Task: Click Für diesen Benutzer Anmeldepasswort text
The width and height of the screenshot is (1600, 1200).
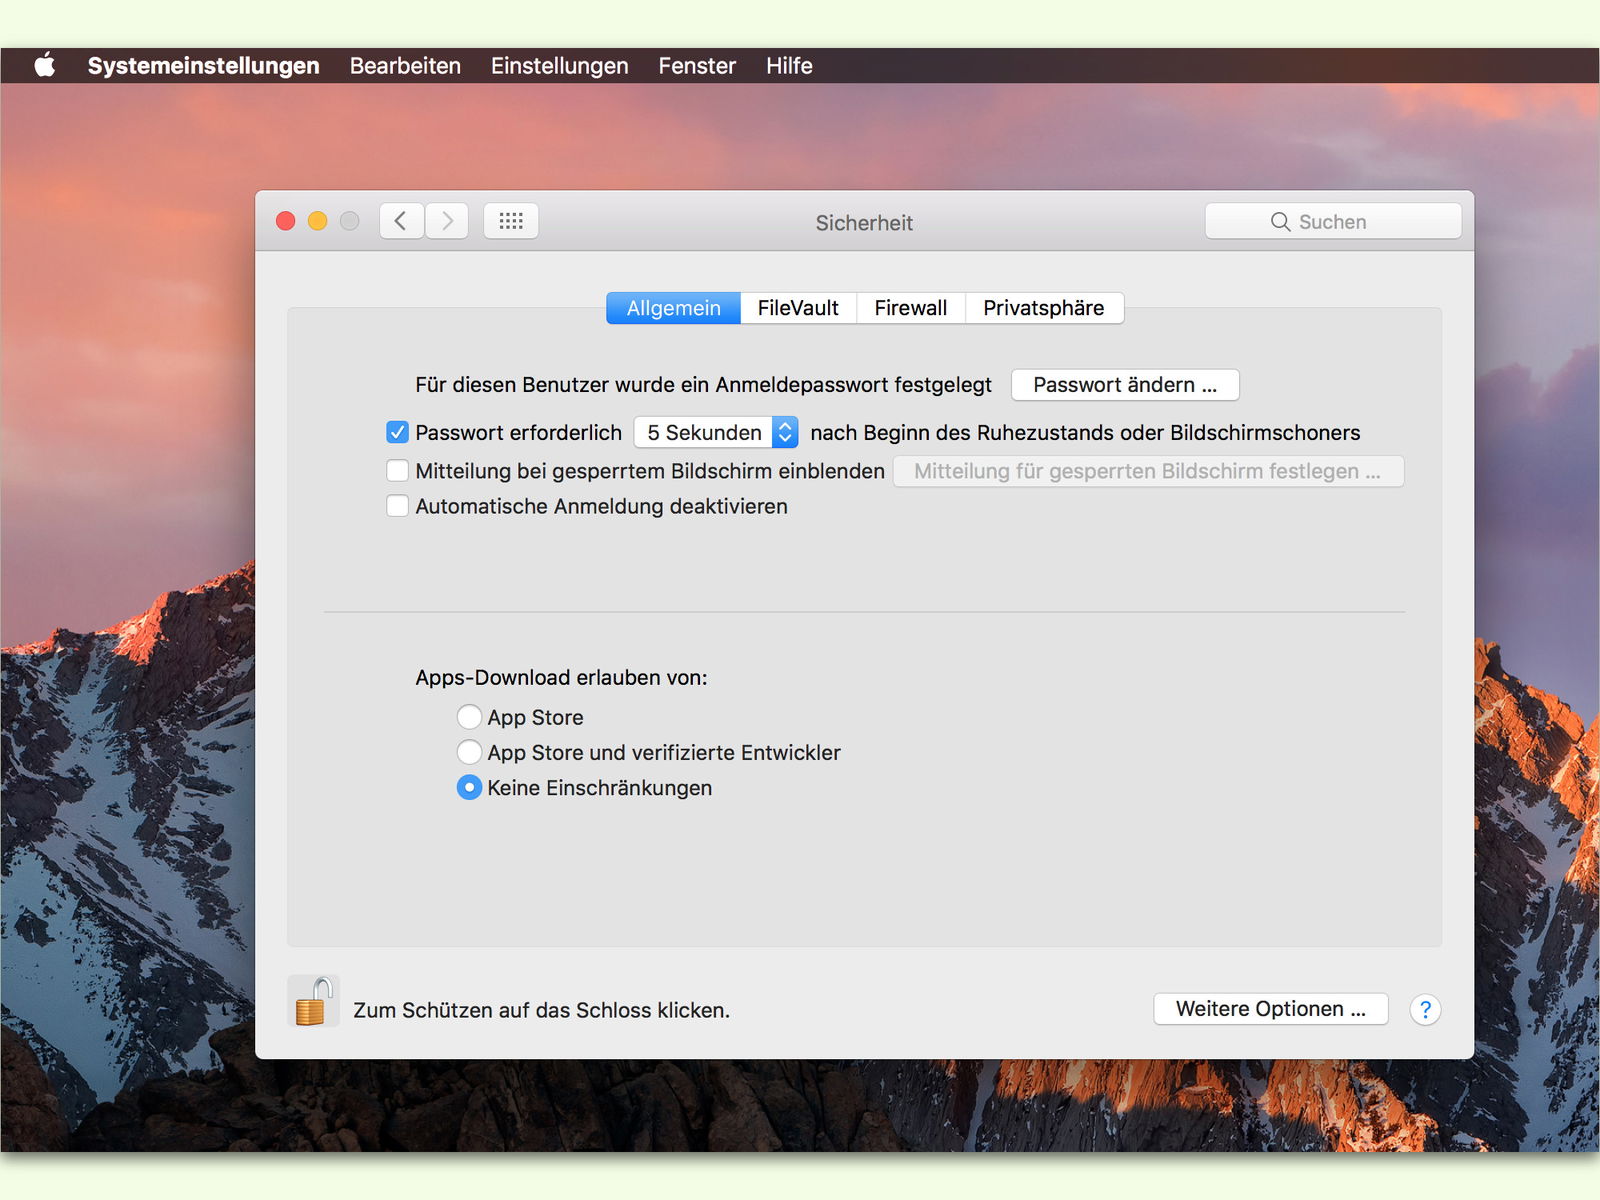Action: click(x=703, y=385)
